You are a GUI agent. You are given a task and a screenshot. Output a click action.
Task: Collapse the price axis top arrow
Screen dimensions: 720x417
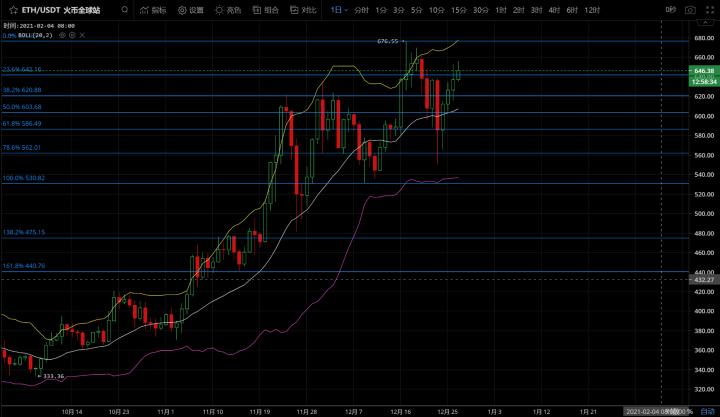tap(704, 22)
